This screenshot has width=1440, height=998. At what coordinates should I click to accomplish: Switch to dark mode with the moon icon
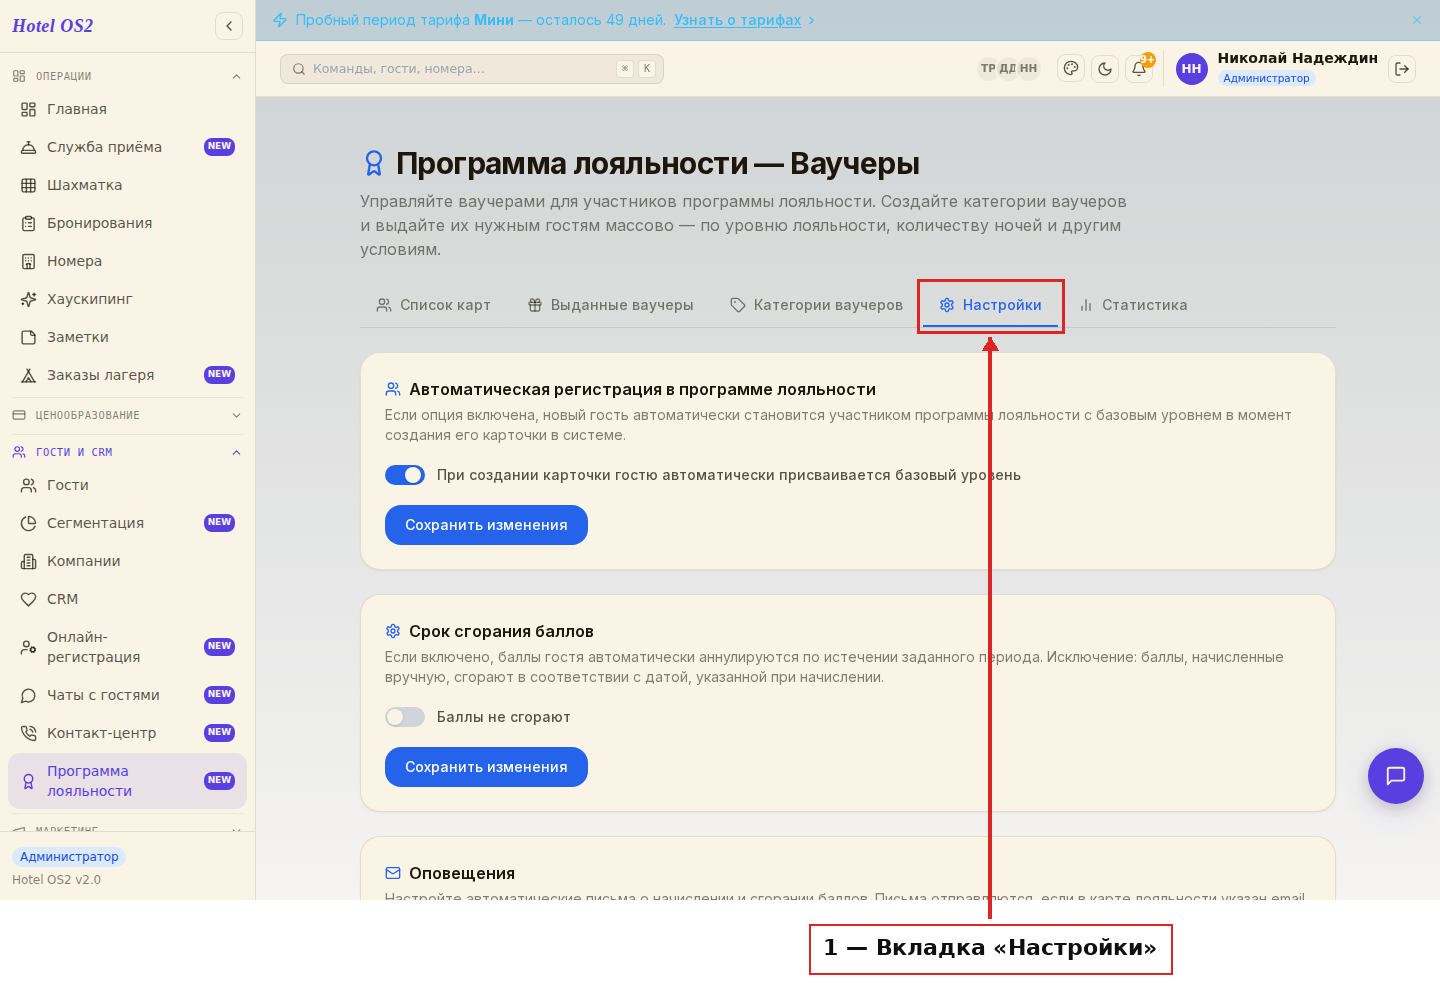pos(1105,69)
